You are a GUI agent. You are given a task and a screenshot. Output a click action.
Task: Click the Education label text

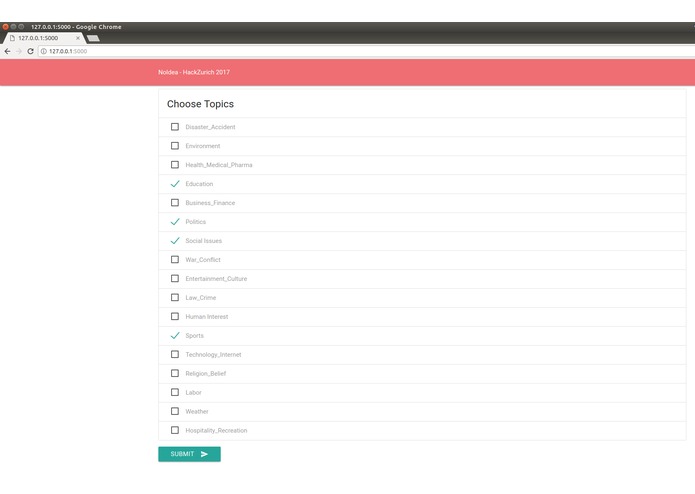coord(199,184)
